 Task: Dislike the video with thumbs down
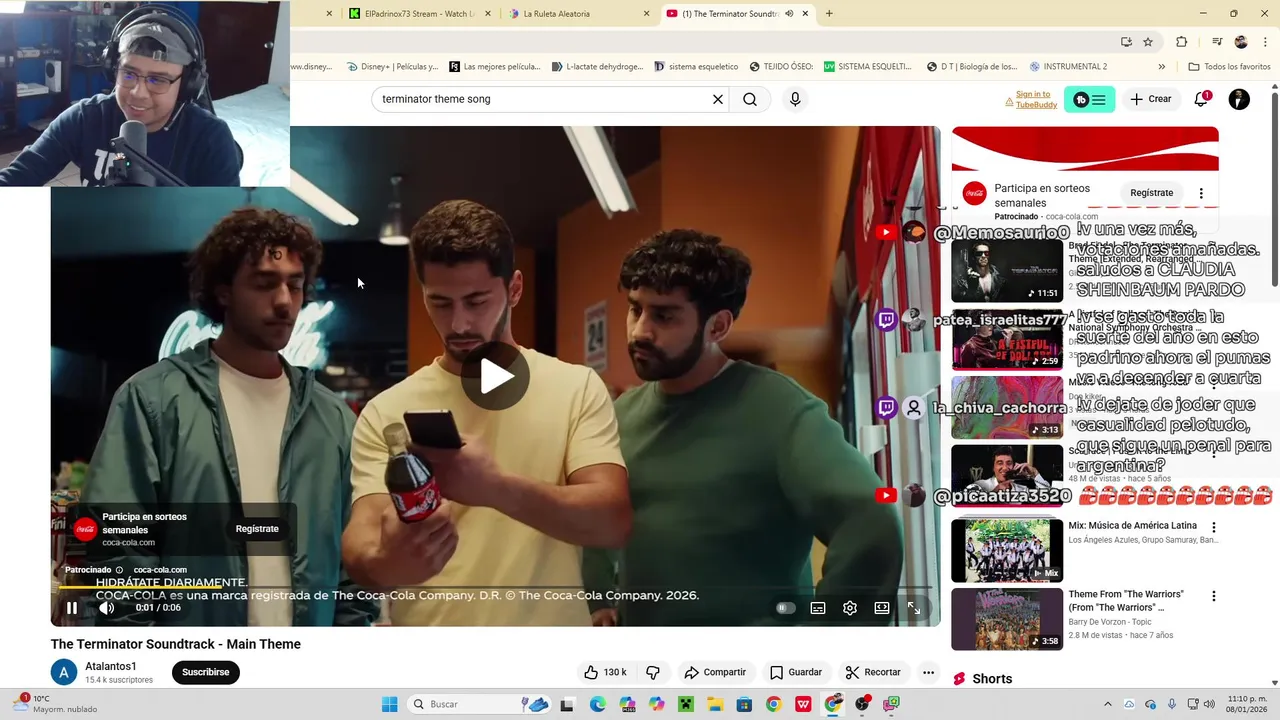(x=653, y=672)
